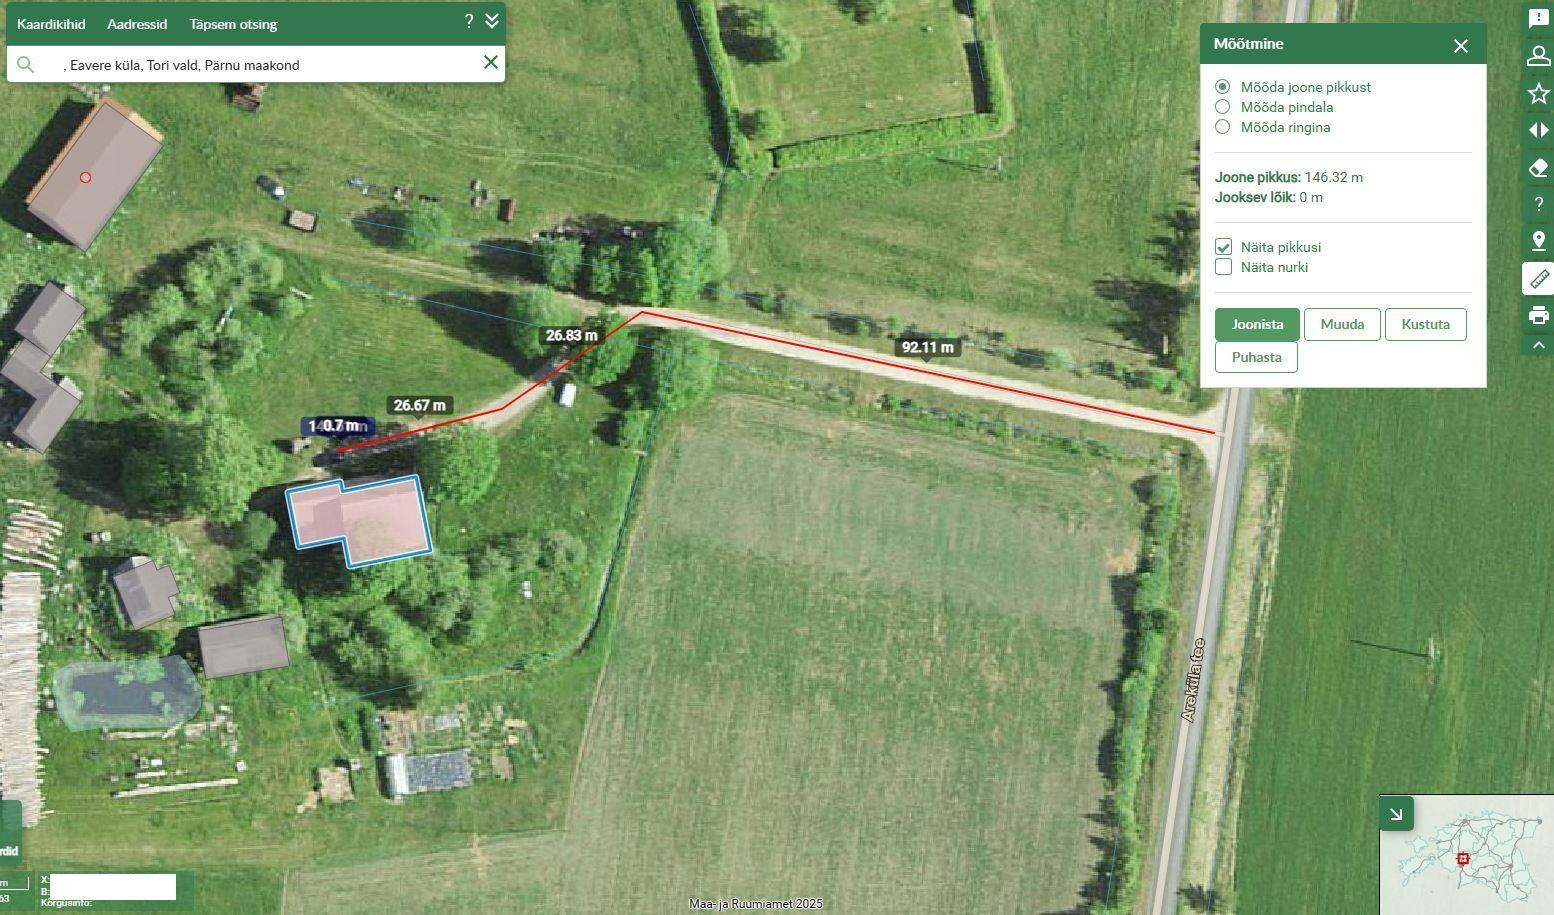Select the eraser tool in the sidebar
The image size is (1554, 915).
click(1538, 167)
